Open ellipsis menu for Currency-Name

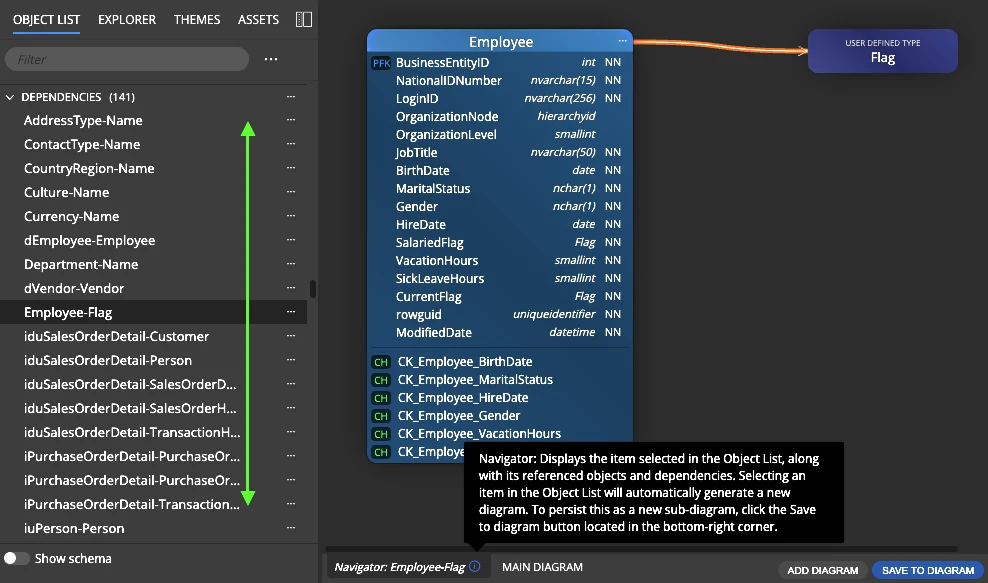point(290,216)
